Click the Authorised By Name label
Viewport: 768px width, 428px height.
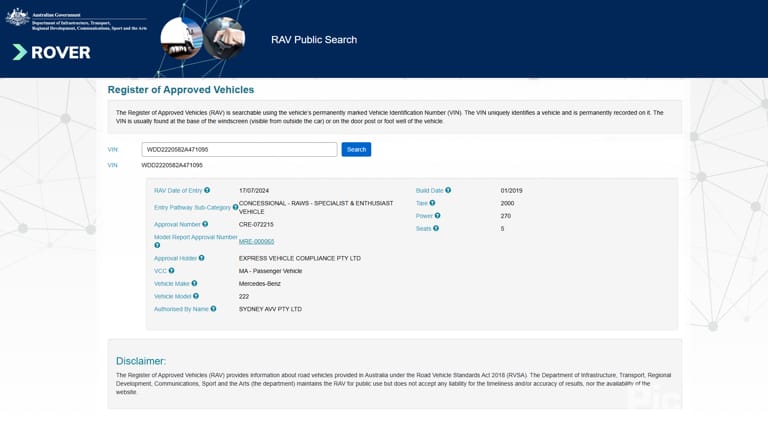(x=181, y=309)
